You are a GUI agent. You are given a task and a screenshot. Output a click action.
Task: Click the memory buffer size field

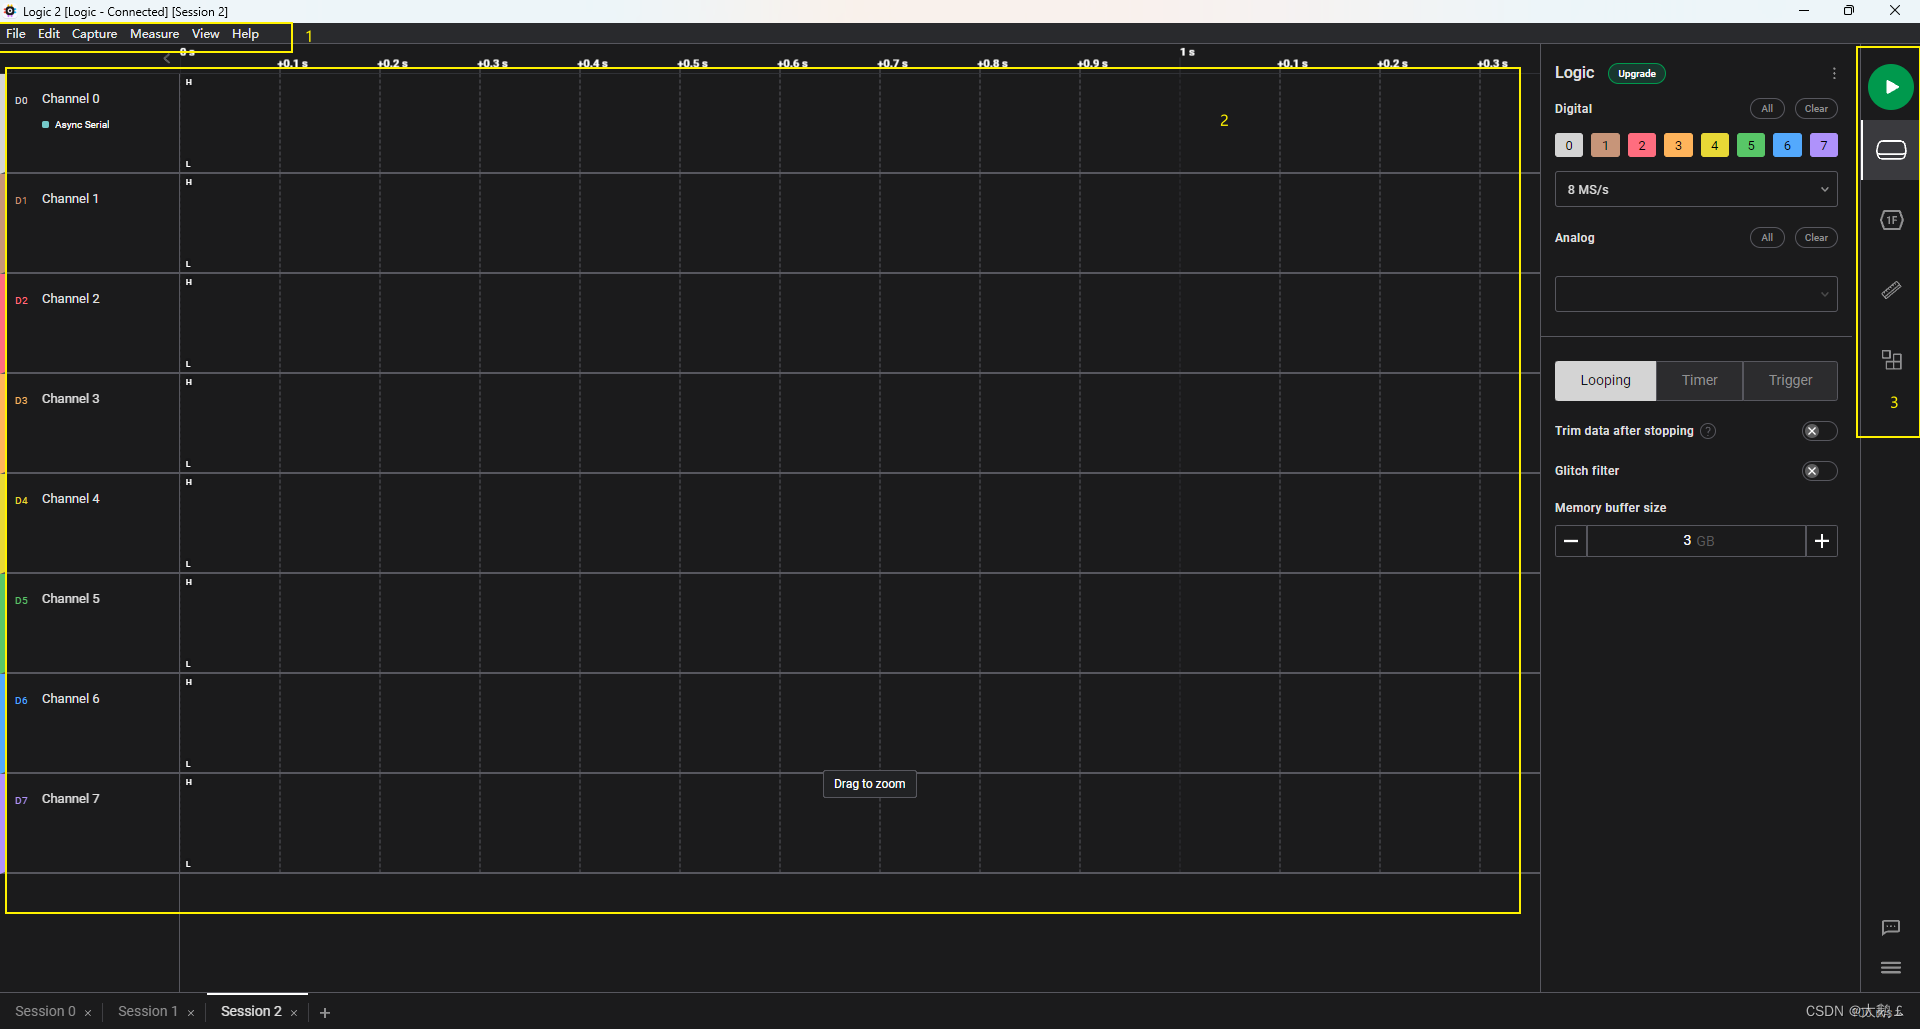tap(1696, 541)
